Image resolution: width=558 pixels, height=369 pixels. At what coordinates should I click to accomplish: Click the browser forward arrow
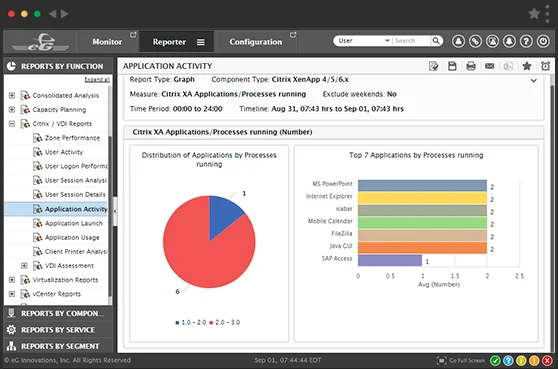point(64,14)
